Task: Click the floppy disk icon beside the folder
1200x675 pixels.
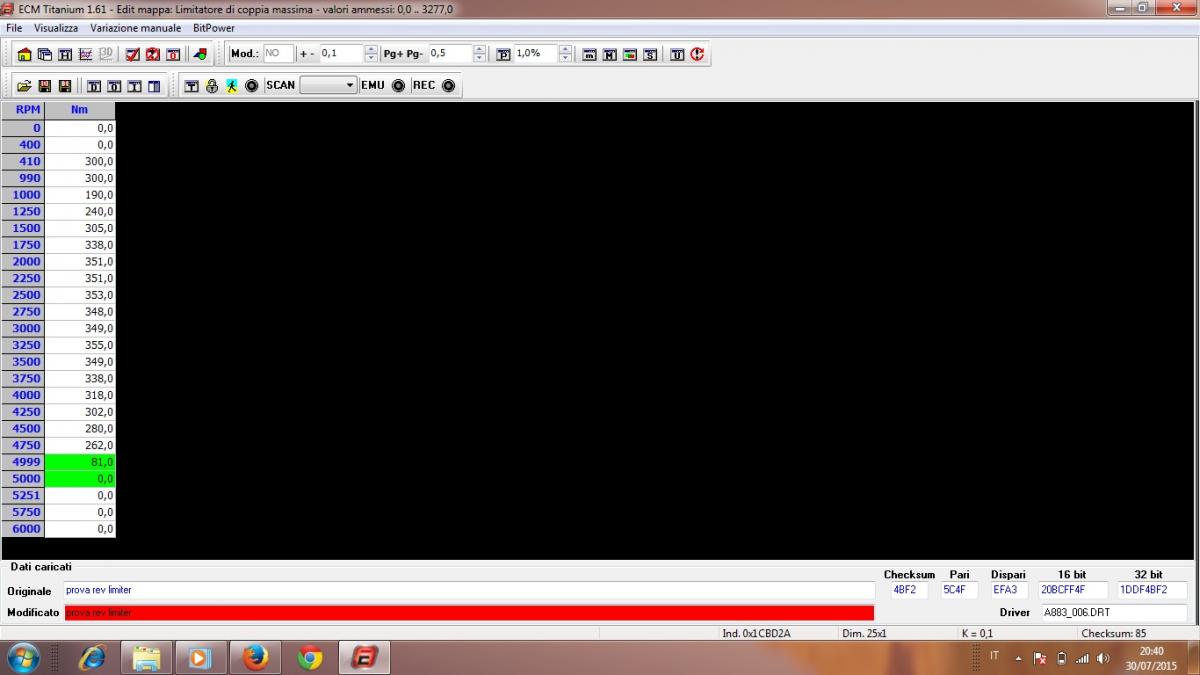Action: point(43,86)
